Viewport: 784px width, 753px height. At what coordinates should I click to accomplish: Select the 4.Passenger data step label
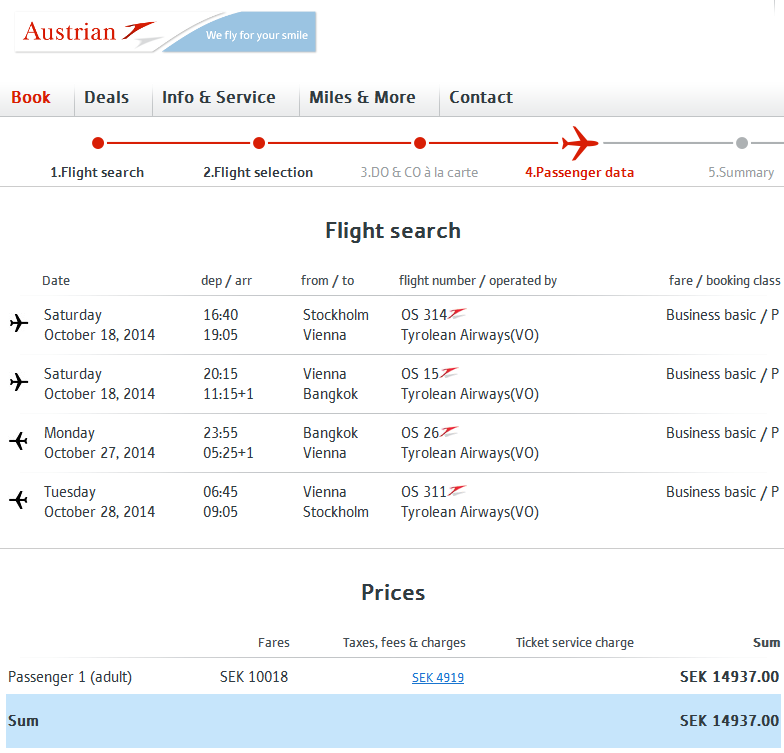click(580, 172)
